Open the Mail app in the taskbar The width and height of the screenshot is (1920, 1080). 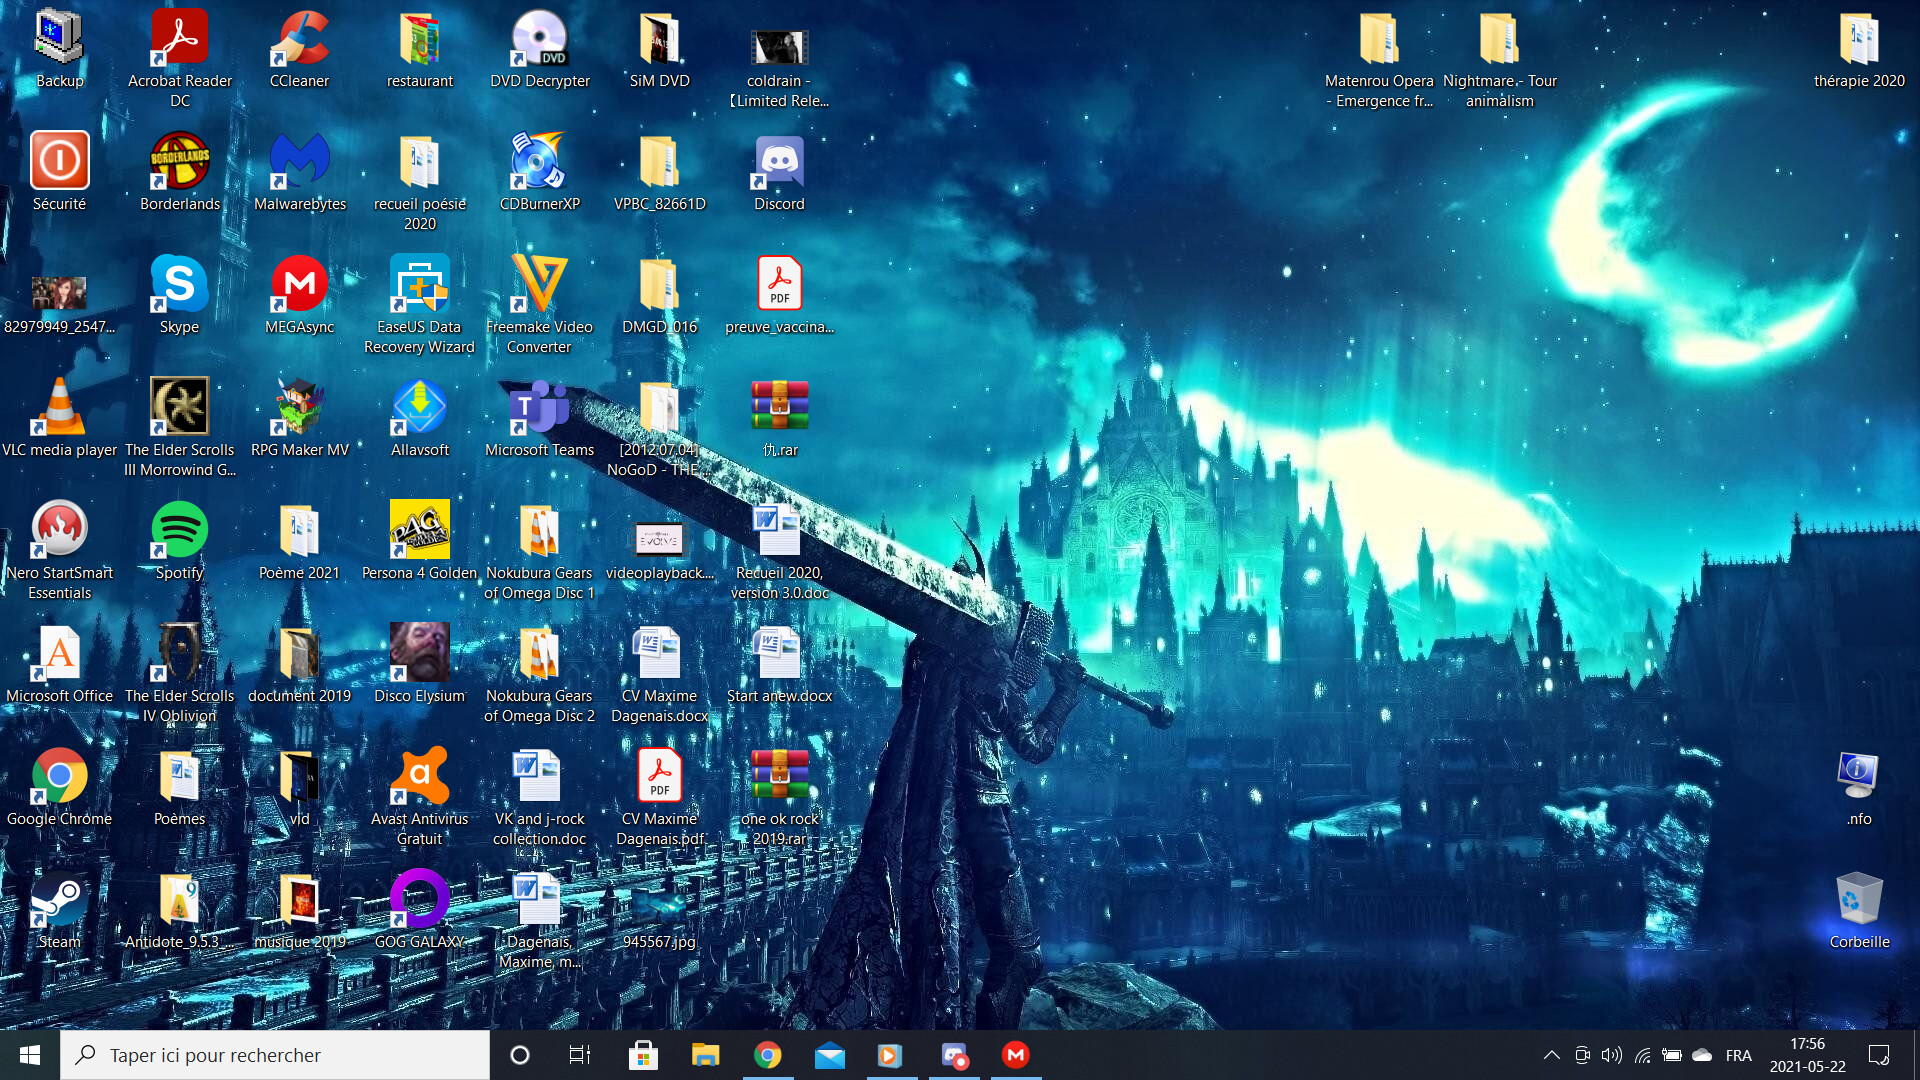[830, 1055]
